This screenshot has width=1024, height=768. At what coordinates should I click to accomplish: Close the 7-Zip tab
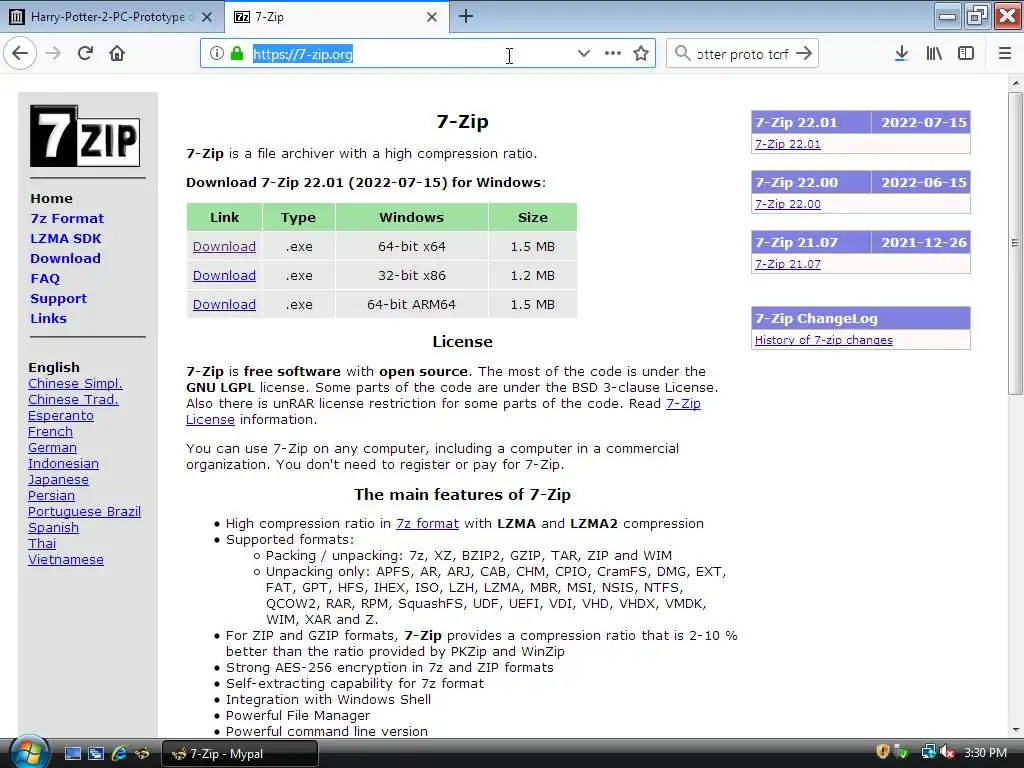click(432, 17)
